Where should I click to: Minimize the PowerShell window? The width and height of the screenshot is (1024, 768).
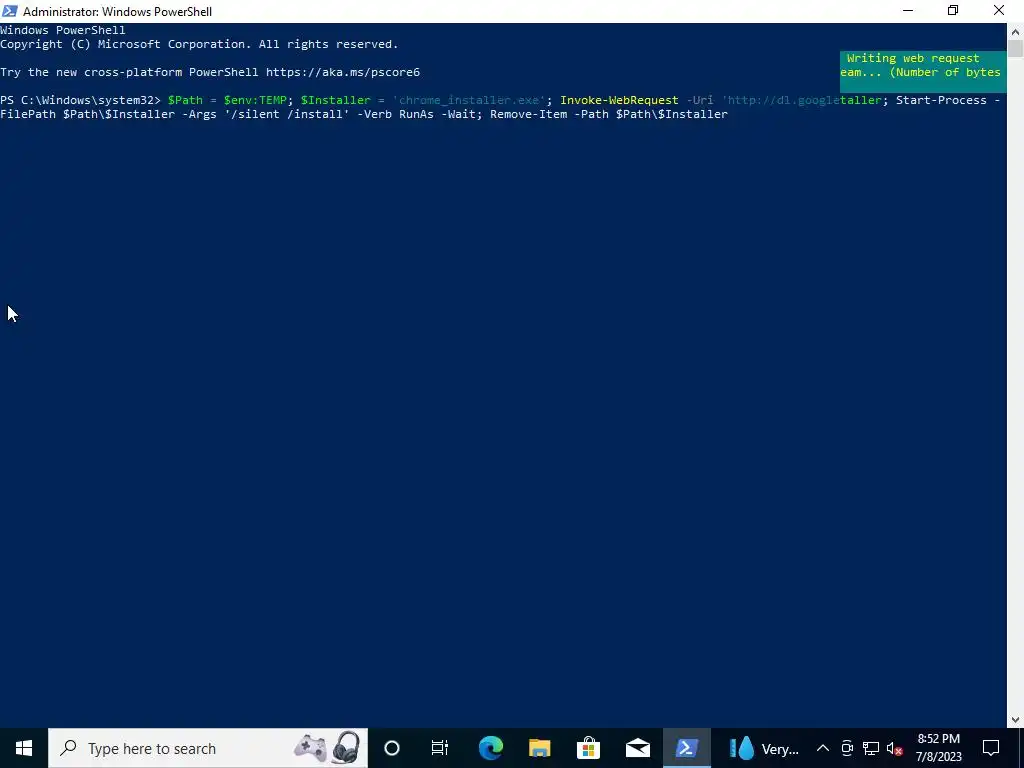pos(908,11)
